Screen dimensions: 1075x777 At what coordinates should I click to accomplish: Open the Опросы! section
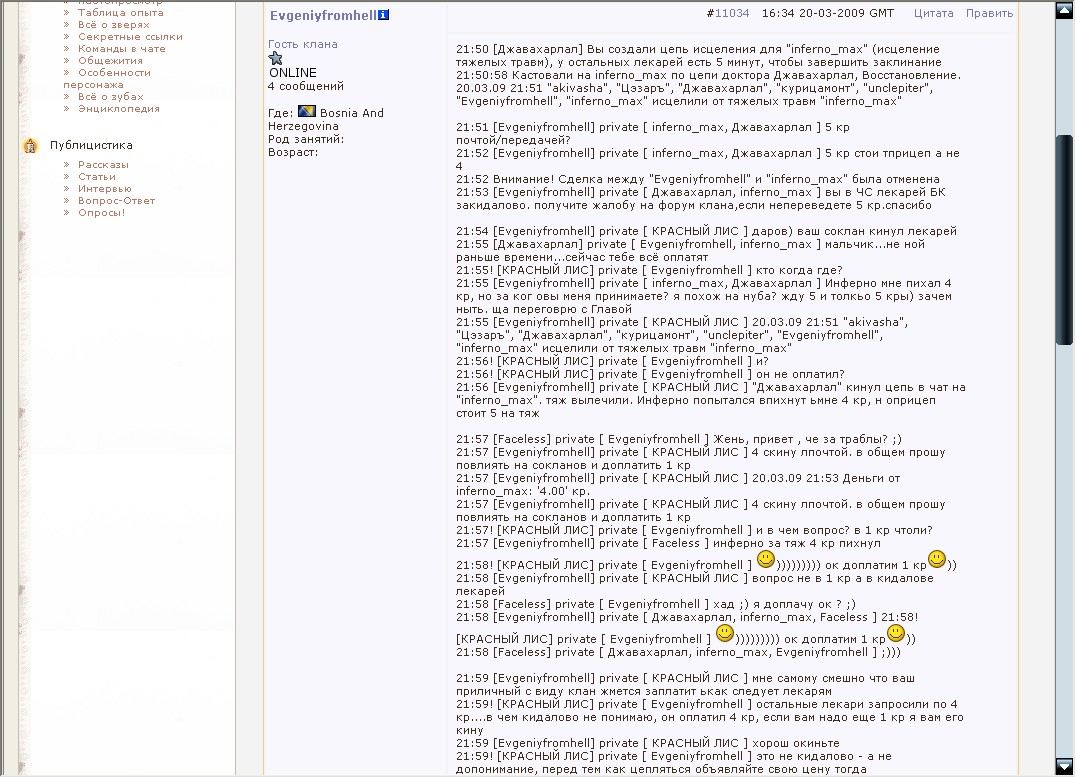point(101,213)
